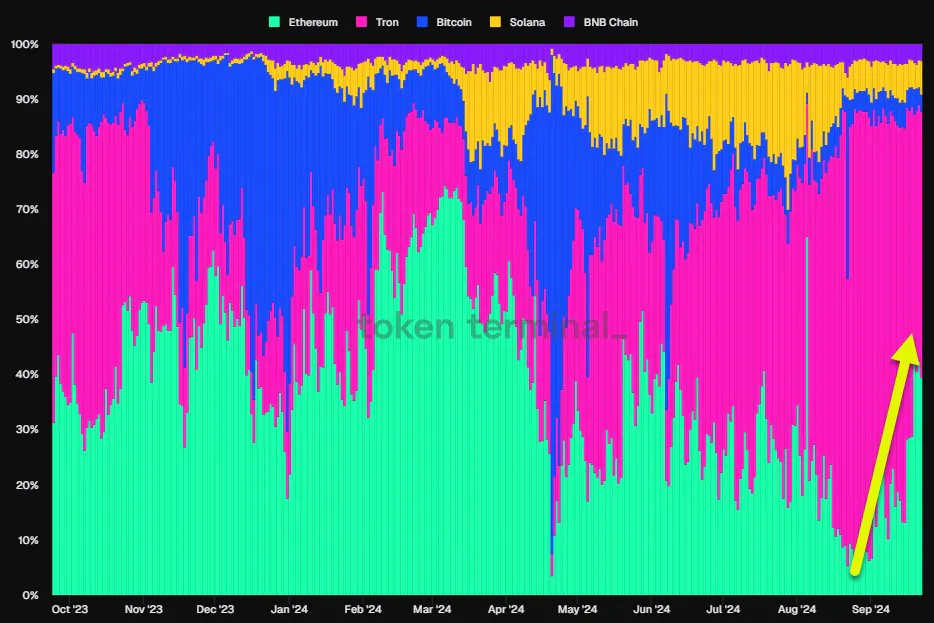This screenshot has width=934, height=623.
Task: Toggle the Solana series label in legend
Action: tap(527, 22)
